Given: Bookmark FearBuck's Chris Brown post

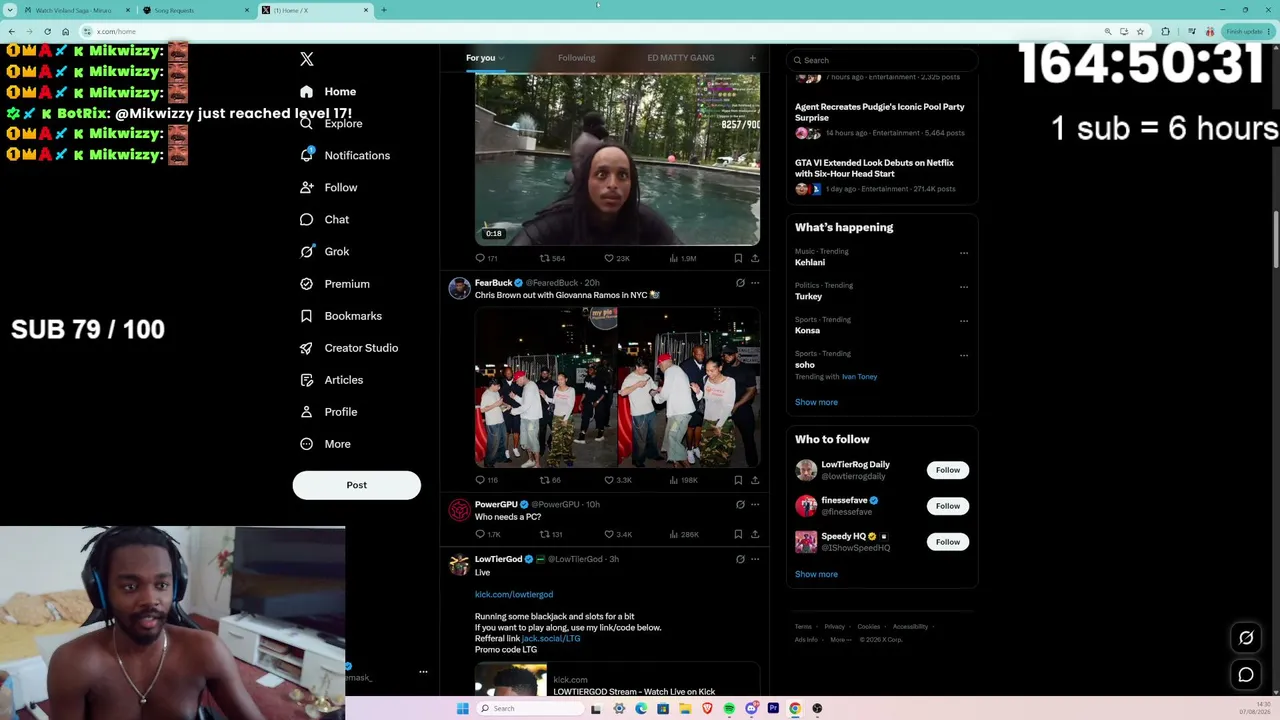Looking at the screenshot, I should click(738, 480).
